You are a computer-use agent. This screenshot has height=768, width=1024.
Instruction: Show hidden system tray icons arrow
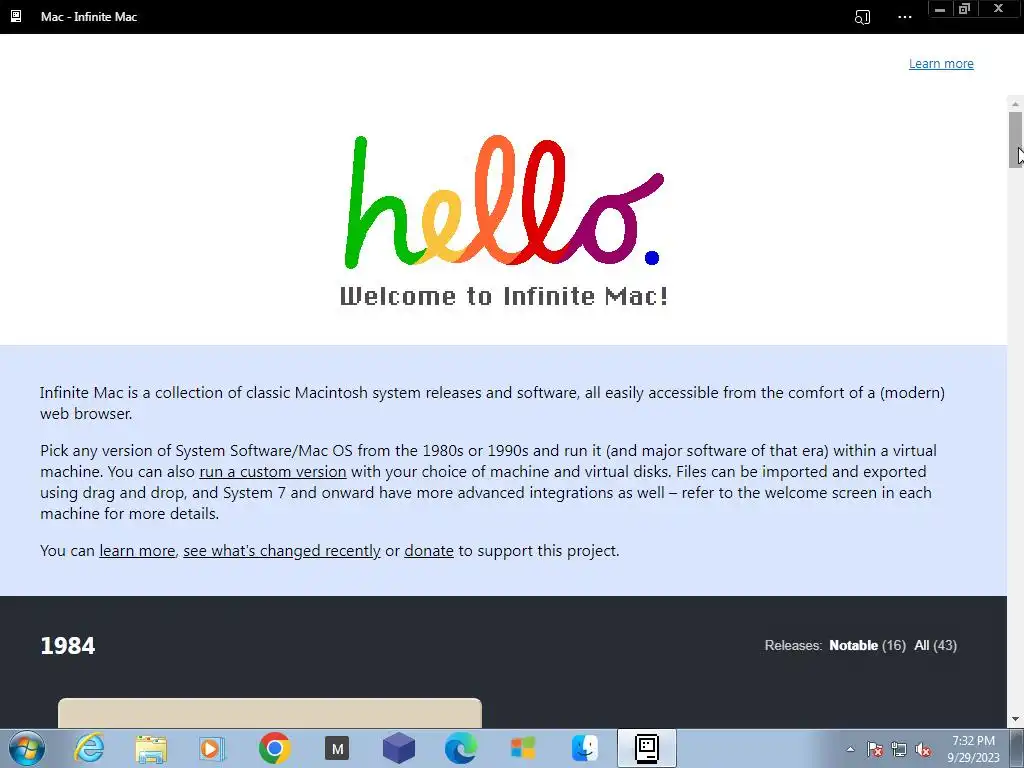tap(850, 749)
